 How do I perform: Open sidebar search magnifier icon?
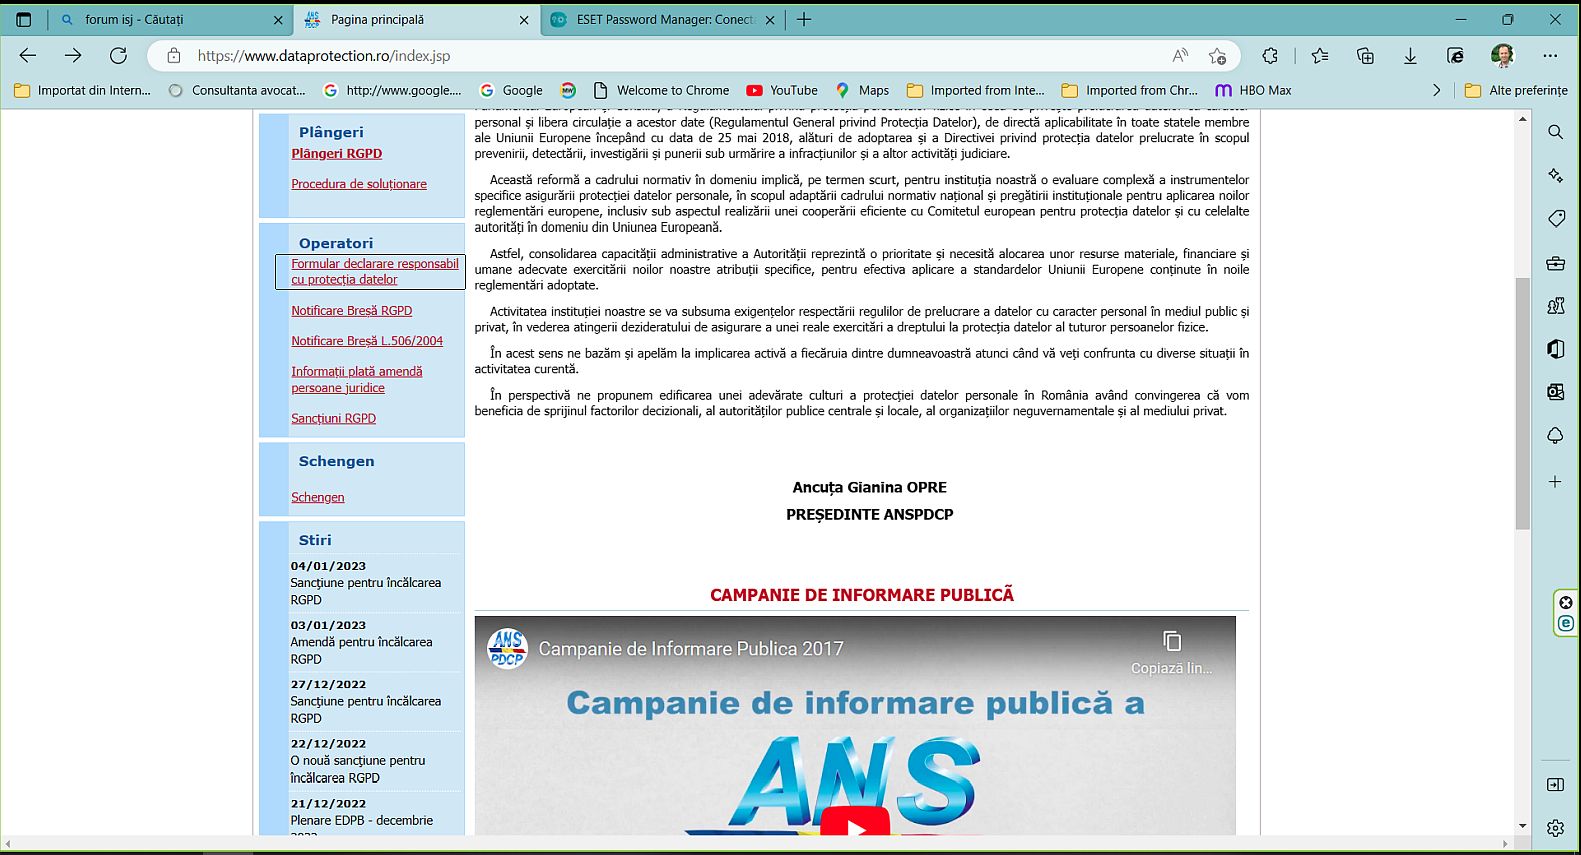[1555, 132]
